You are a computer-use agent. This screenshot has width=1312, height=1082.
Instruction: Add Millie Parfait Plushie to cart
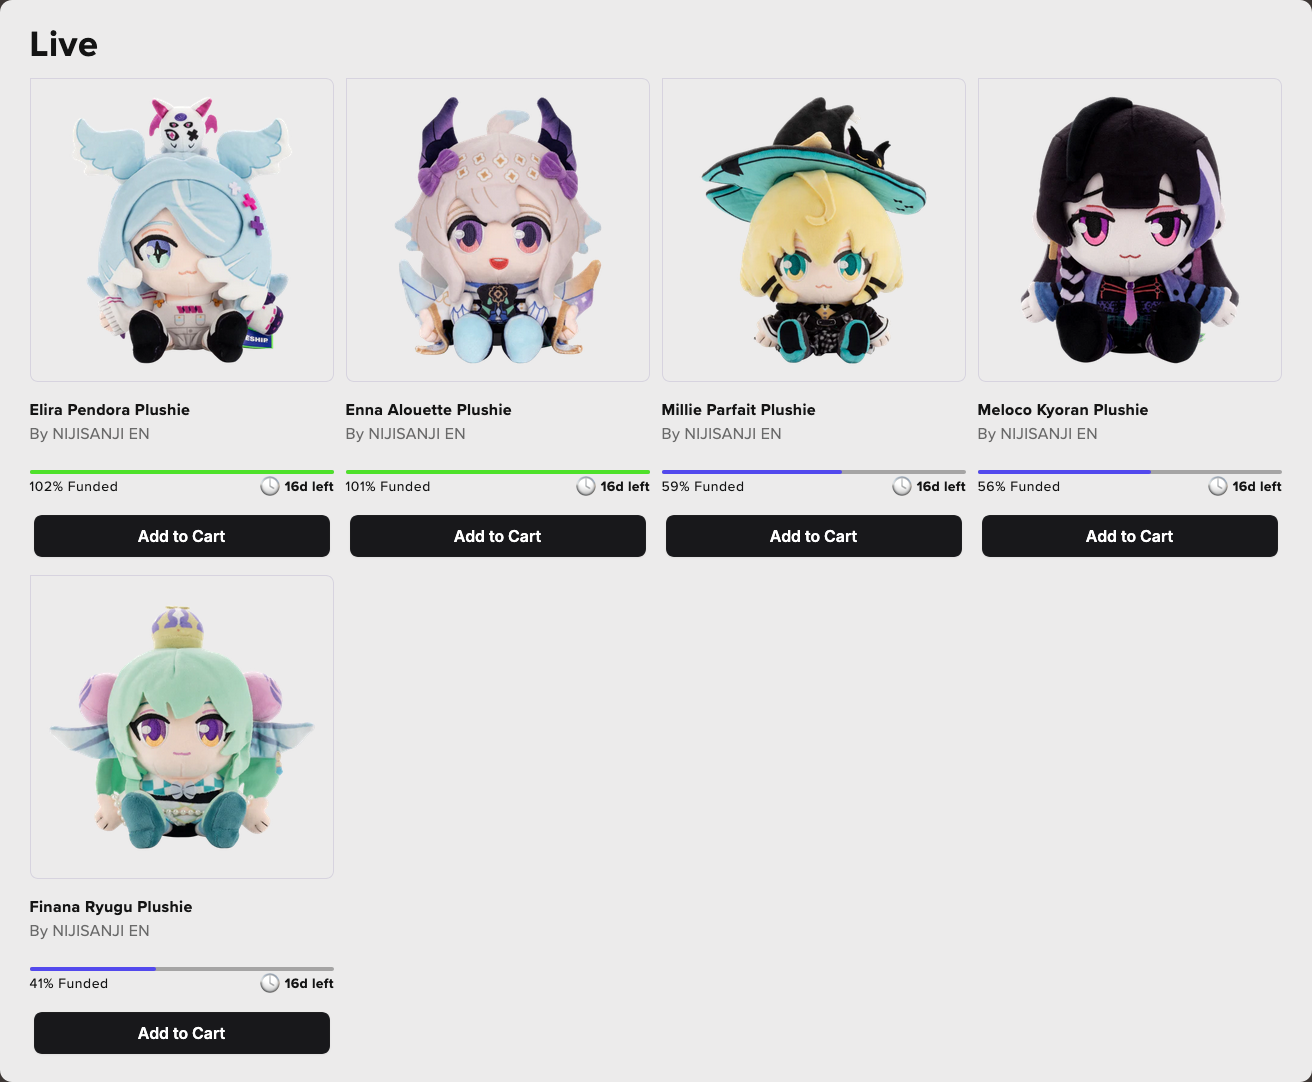click(x=814, y=536)
